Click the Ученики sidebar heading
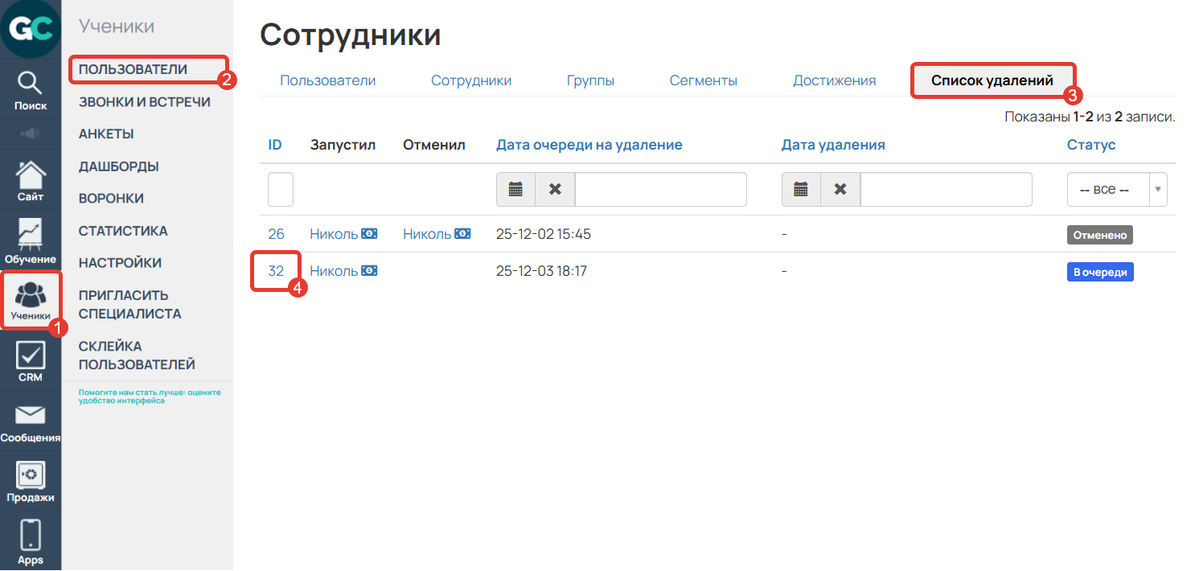 (116, 26)
